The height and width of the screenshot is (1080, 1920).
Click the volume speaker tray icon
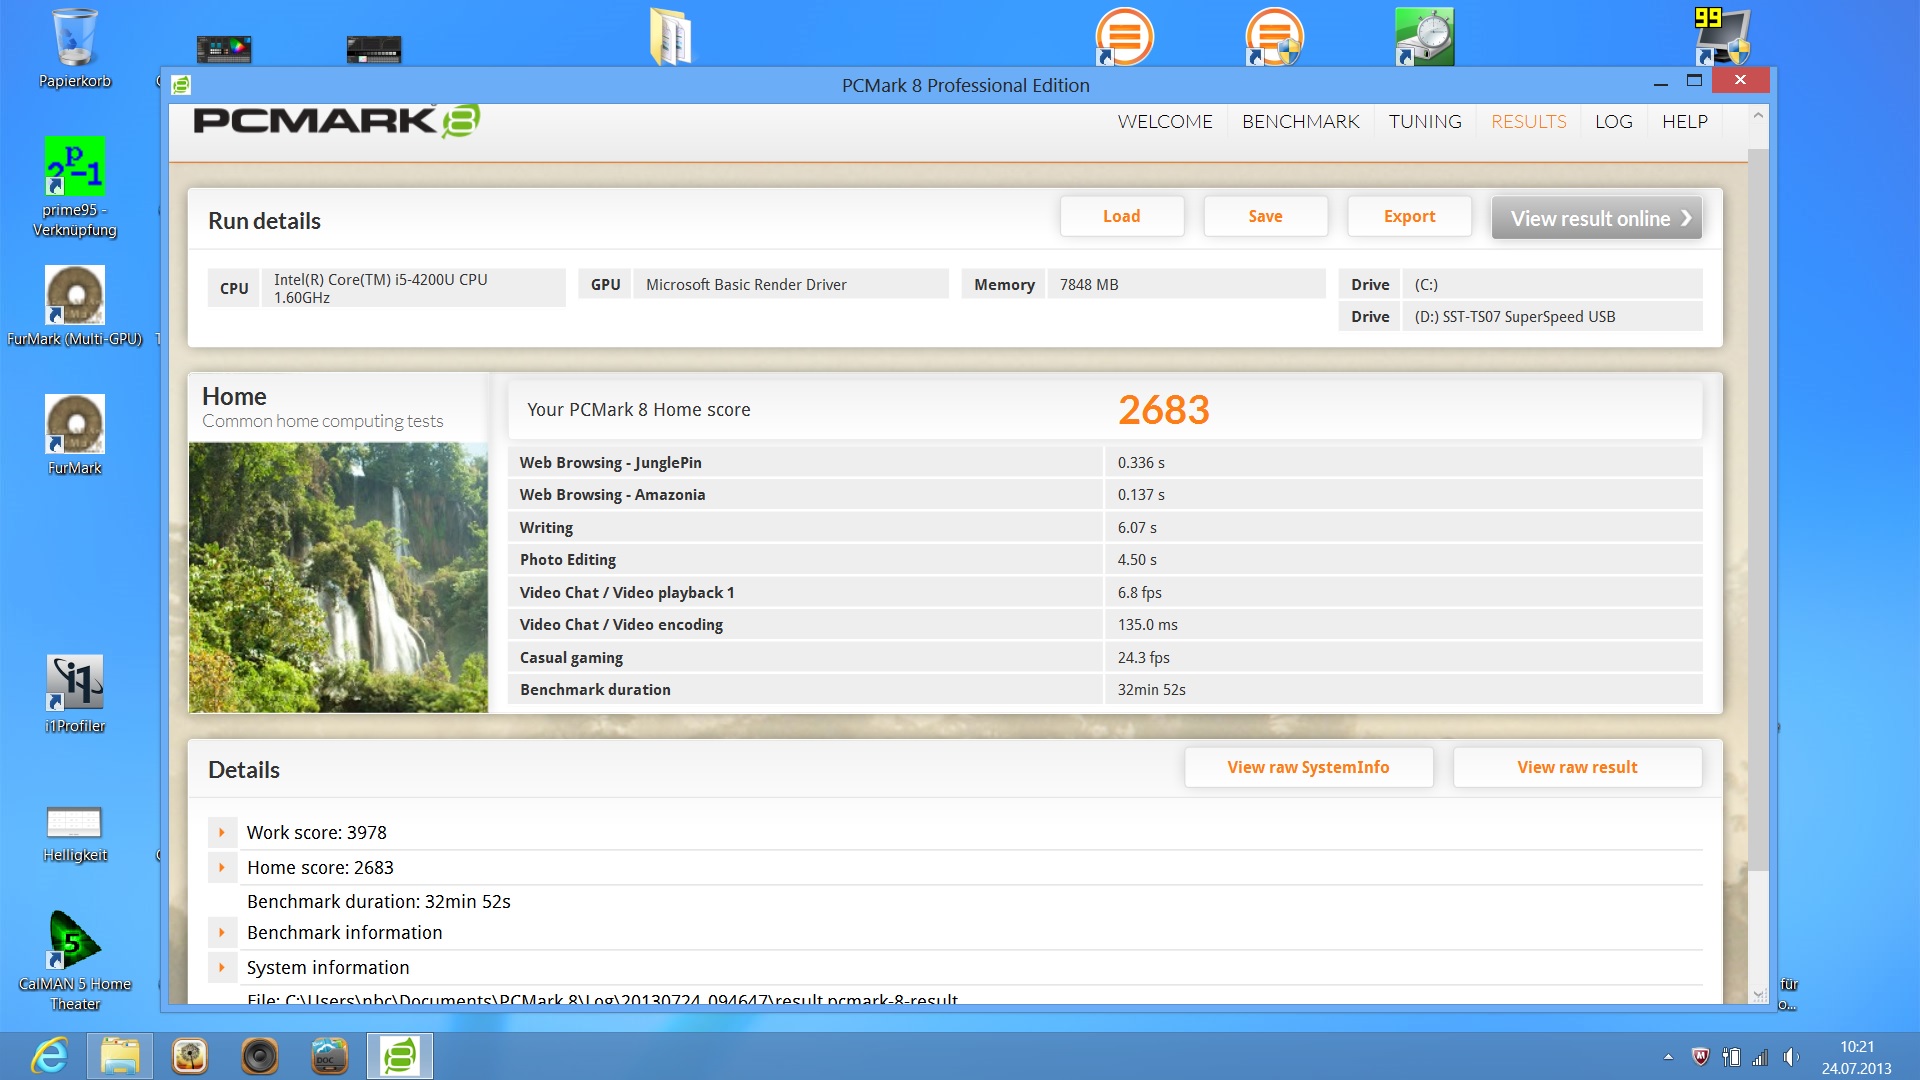1790,1057
